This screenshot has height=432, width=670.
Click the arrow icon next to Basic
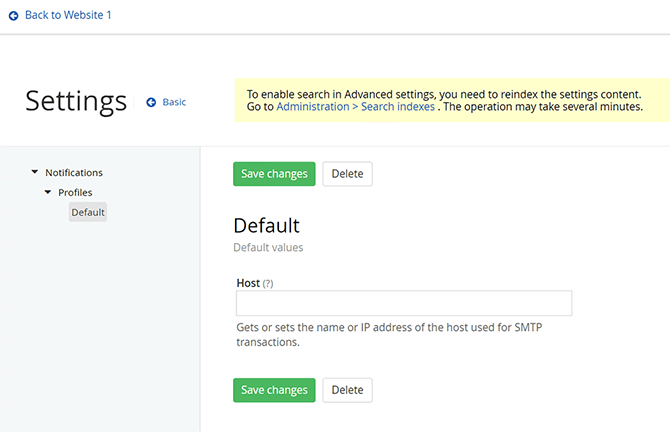151,102
